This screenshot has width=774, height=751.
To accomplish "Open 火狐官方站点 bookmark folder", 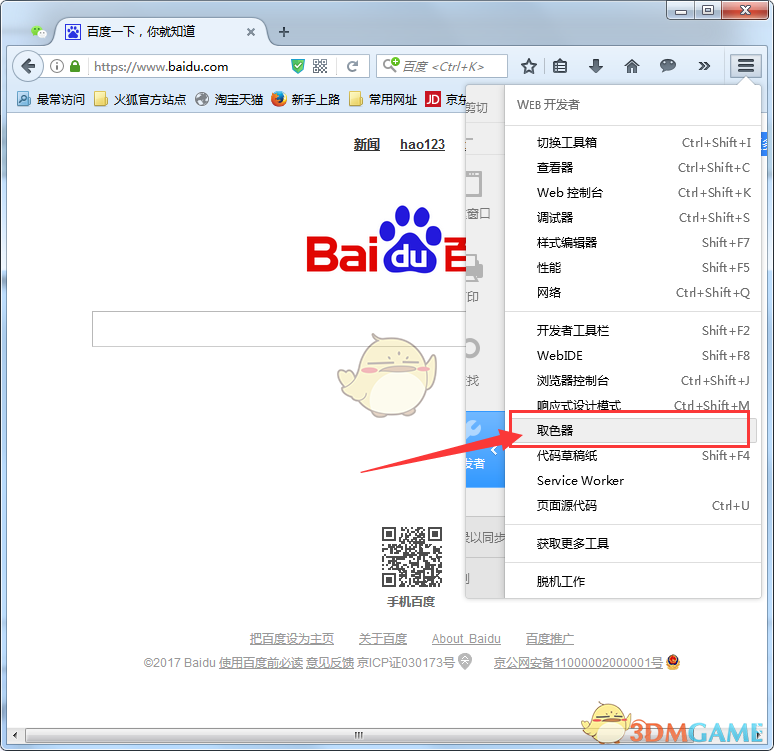I will tap(140, 99).
